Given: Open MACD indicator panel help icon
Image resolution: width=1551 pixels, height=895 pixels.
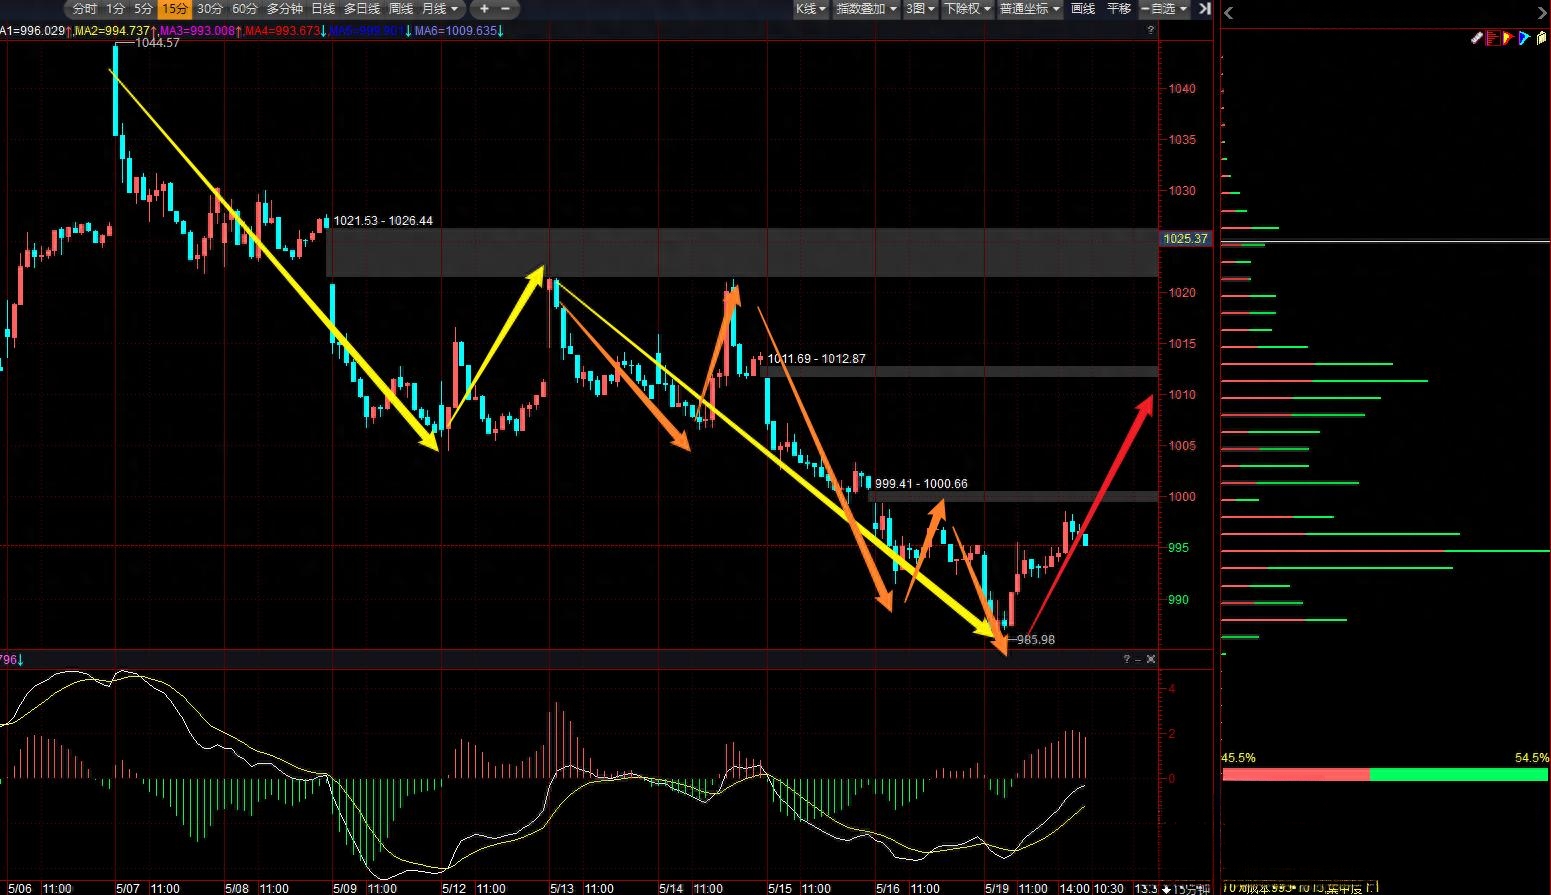Looking at the screenshot, I should 1126,659.
